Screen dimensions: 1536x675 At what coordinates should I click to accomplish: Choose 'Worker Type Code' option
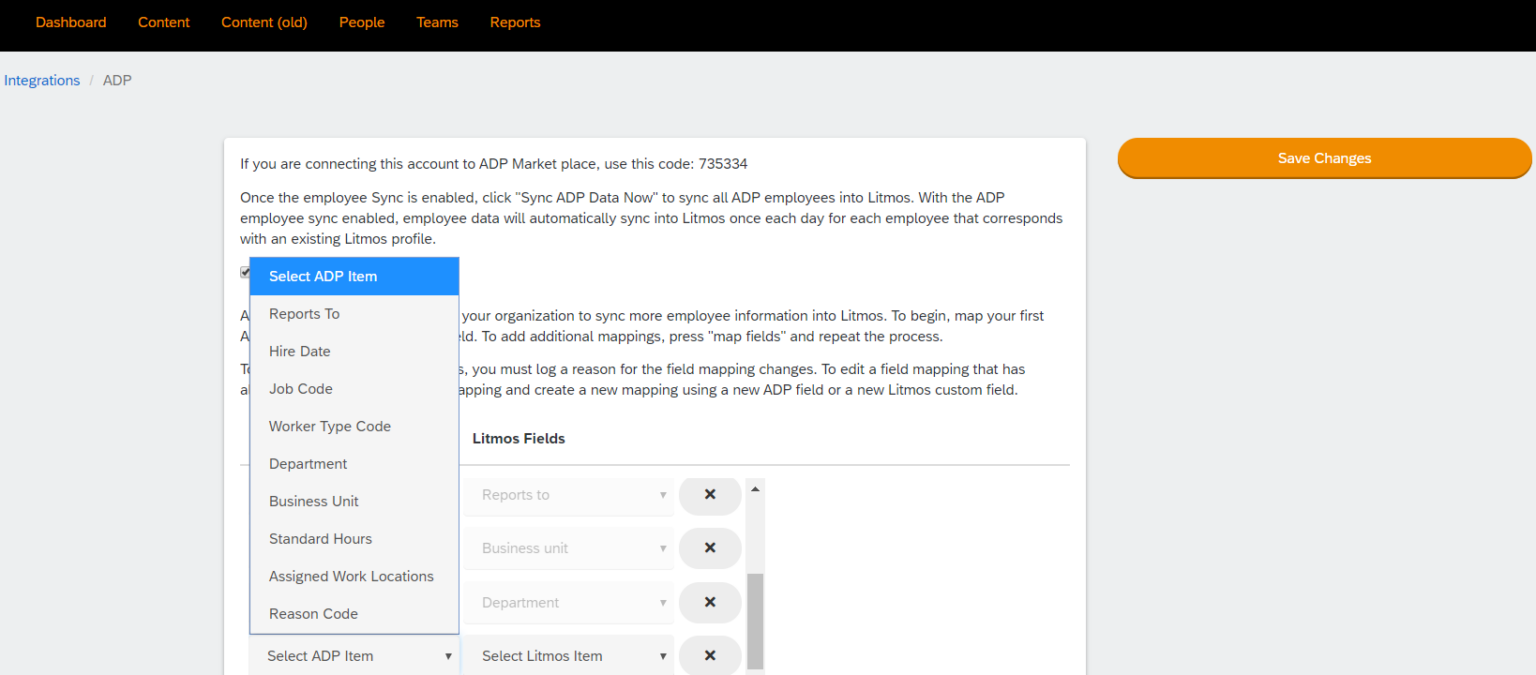coord(354,426)
